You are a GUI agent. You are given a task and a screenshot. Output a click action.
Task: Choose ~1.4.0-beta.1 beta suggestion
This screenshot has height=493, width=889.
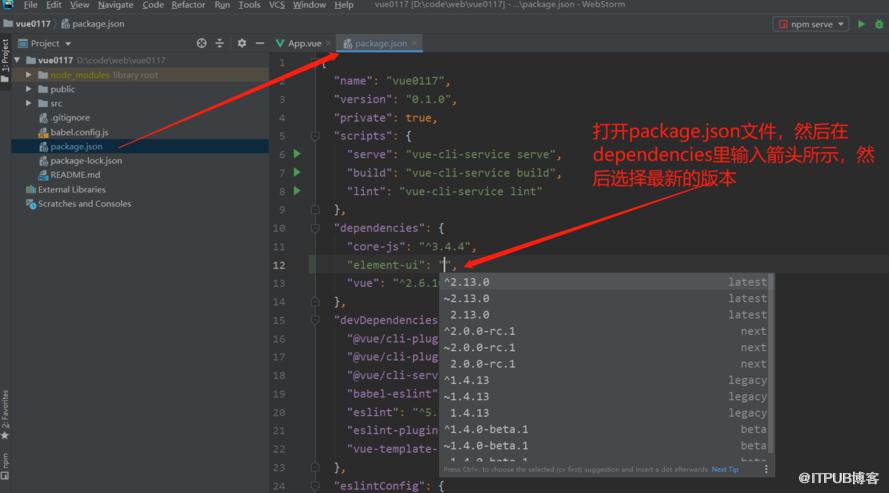coord(604,445)
